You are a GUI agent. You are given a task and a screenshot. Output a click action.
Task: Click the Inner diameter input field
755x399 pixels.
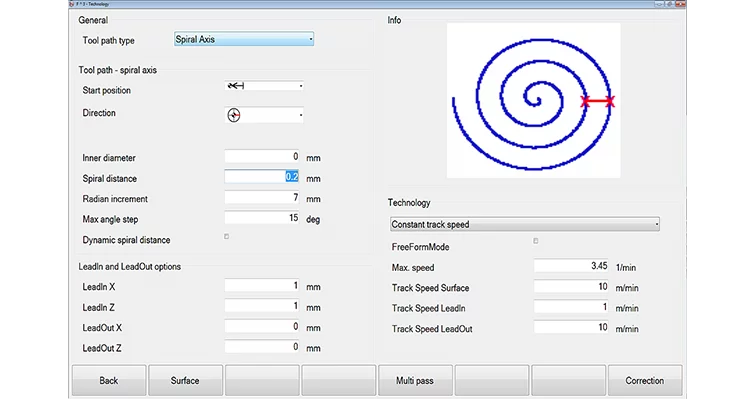coord(262,156)
